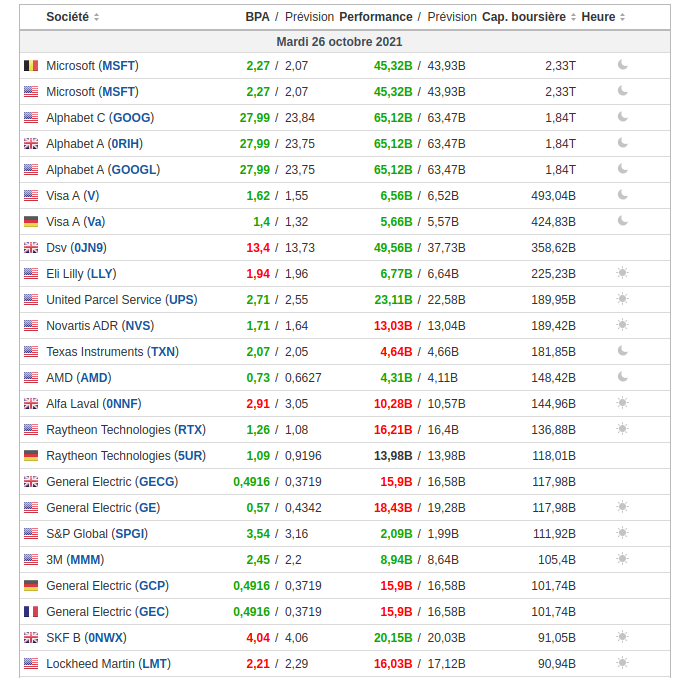681x678 pixels.
Task: Click the French flag beside General Electric (GEC)
Action: click(31, 612)
